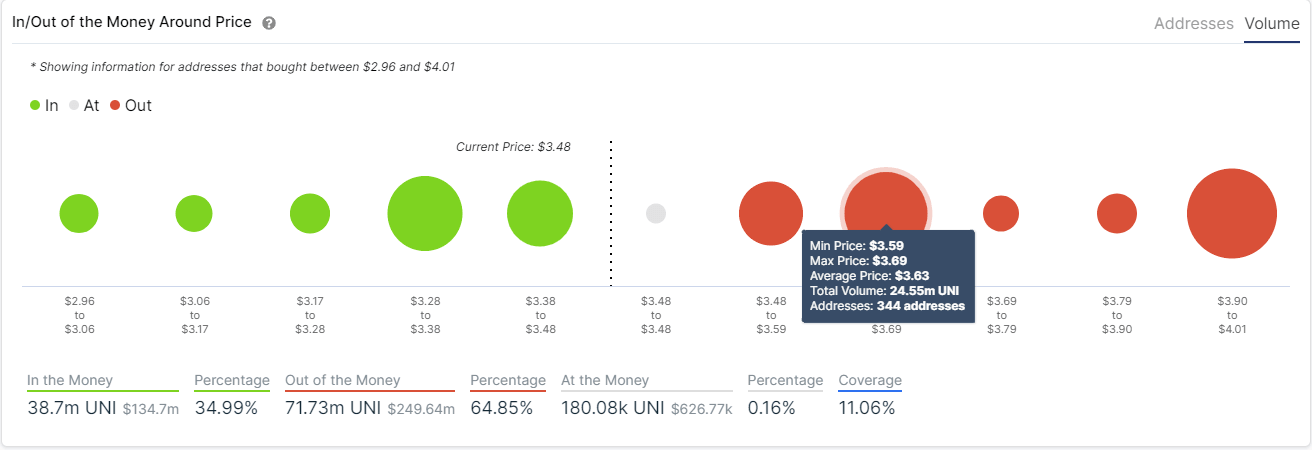Viewport: 1312px width, 450px height.
Task: Switch to the Addresses tab
Action: (x=1193, y=23)
